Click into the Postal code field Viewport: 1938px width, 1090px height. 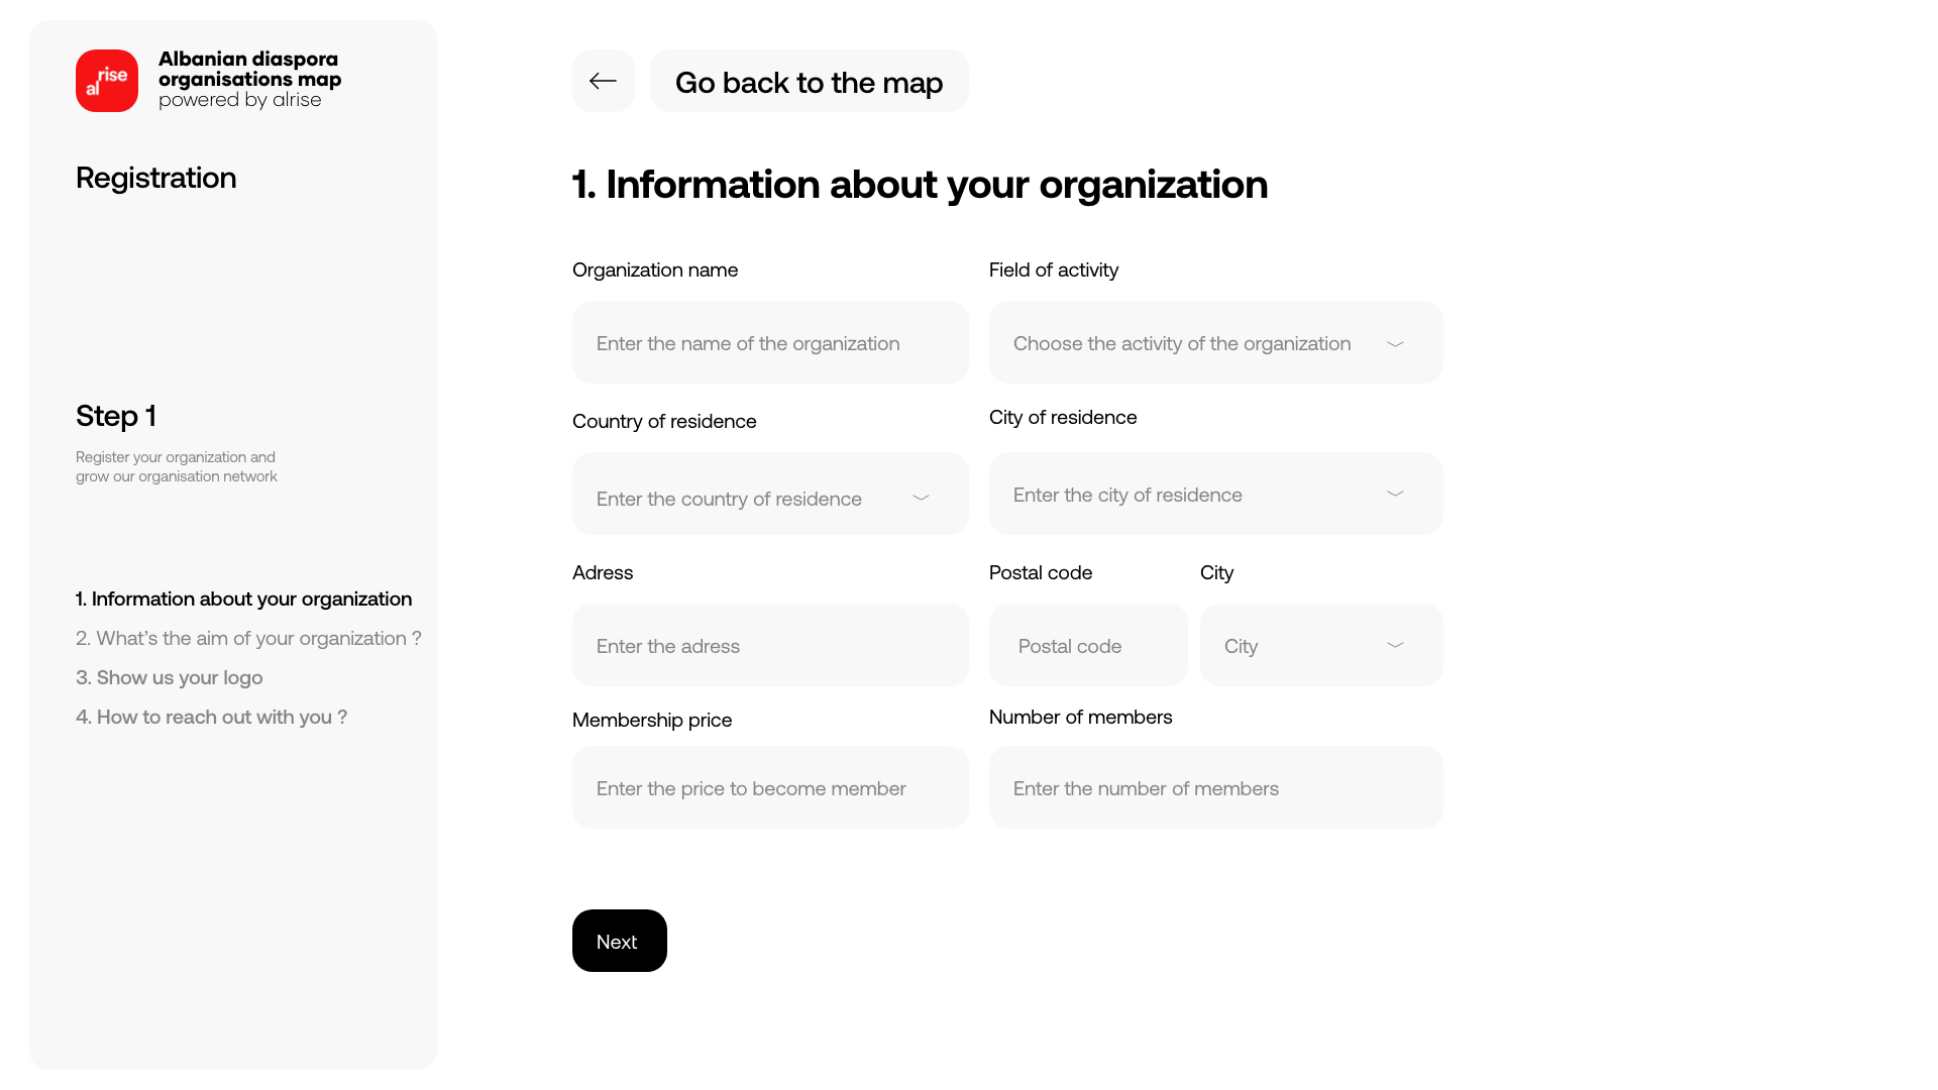tap(1087, 645)
